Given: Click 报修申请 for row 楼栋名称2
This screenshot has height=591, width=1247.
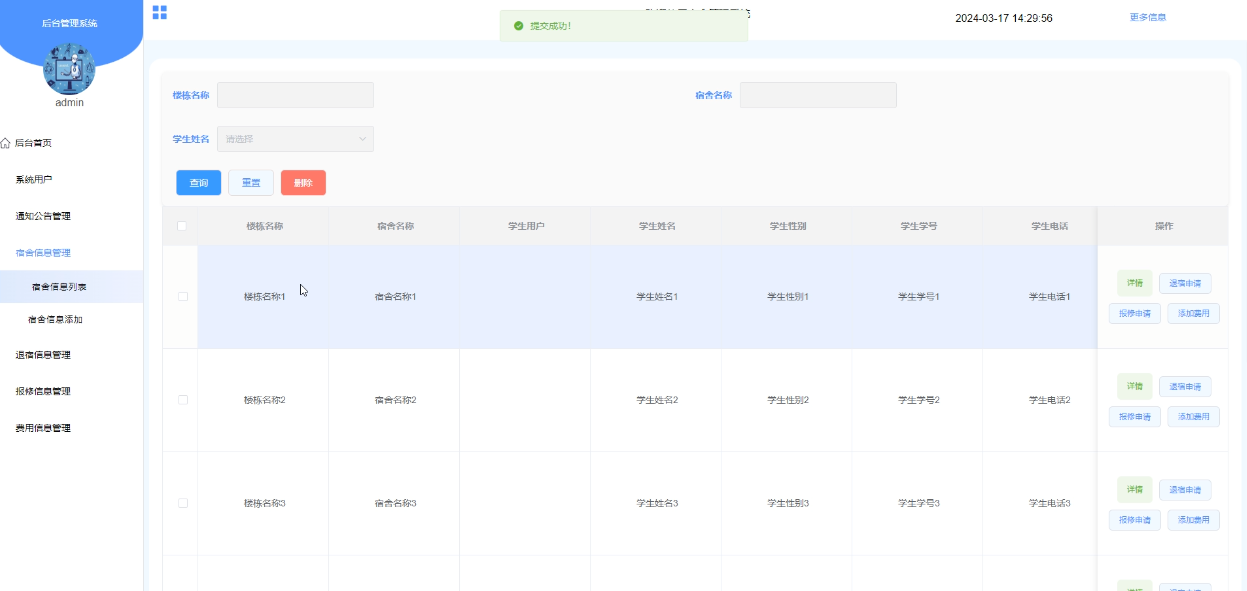Looking at the screenshot, I should pyautogui.click(x=1135, y=416).
